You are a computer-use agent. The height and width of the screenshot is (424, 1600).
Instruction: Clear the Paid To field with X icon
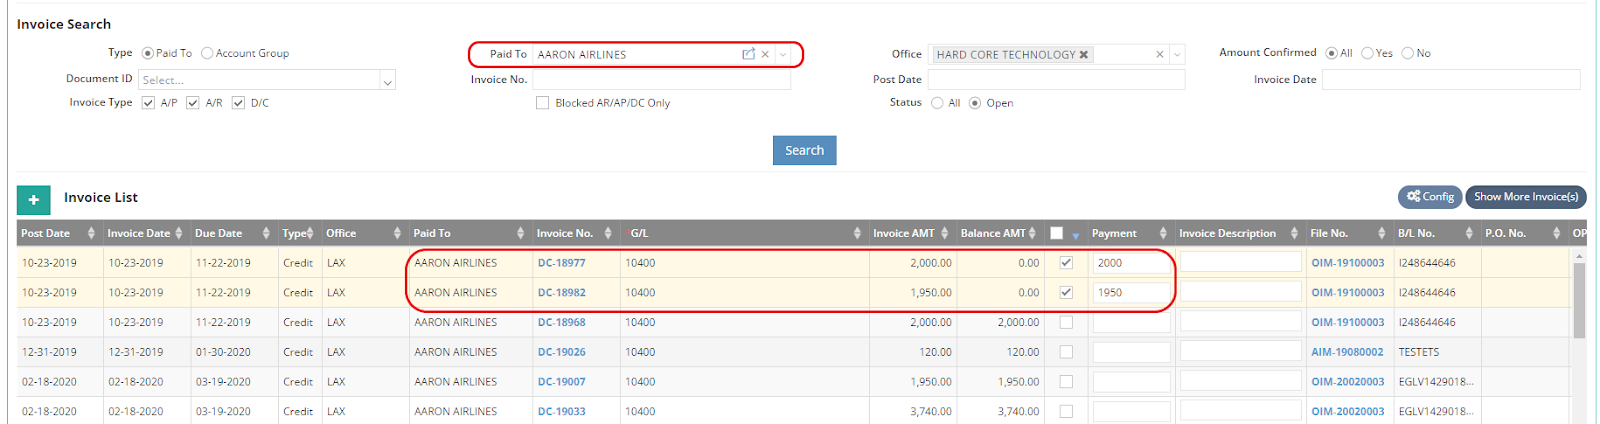pyautogui.click(x=765, y=54)
